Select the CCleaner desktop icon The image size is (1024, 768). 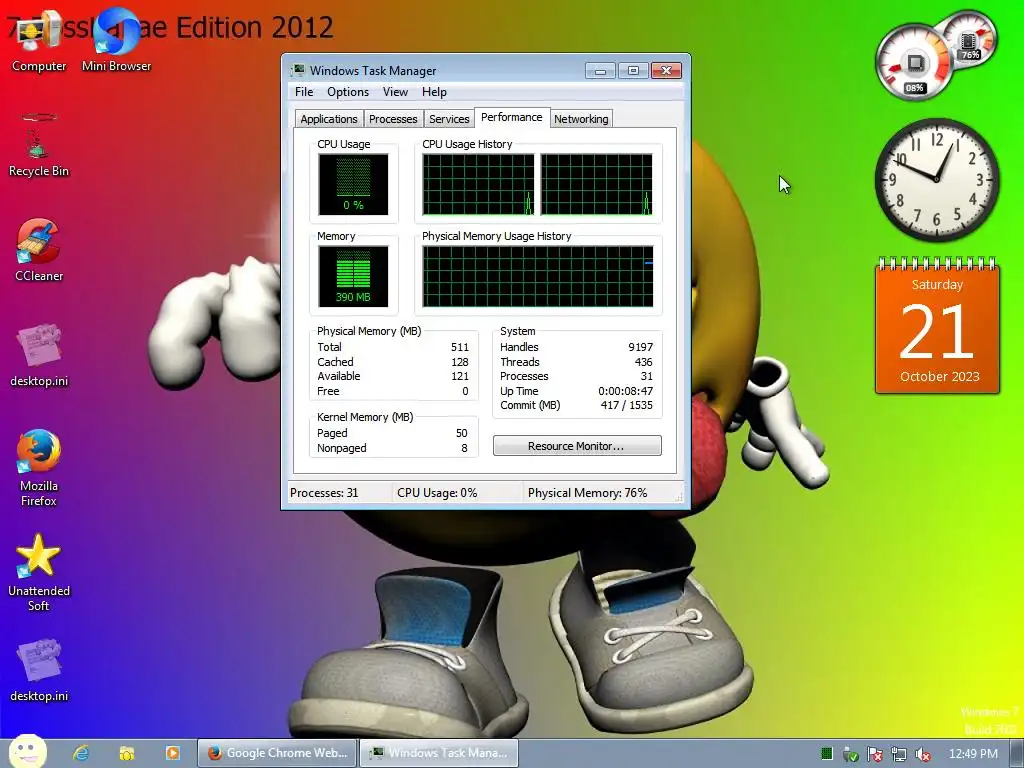39,249
